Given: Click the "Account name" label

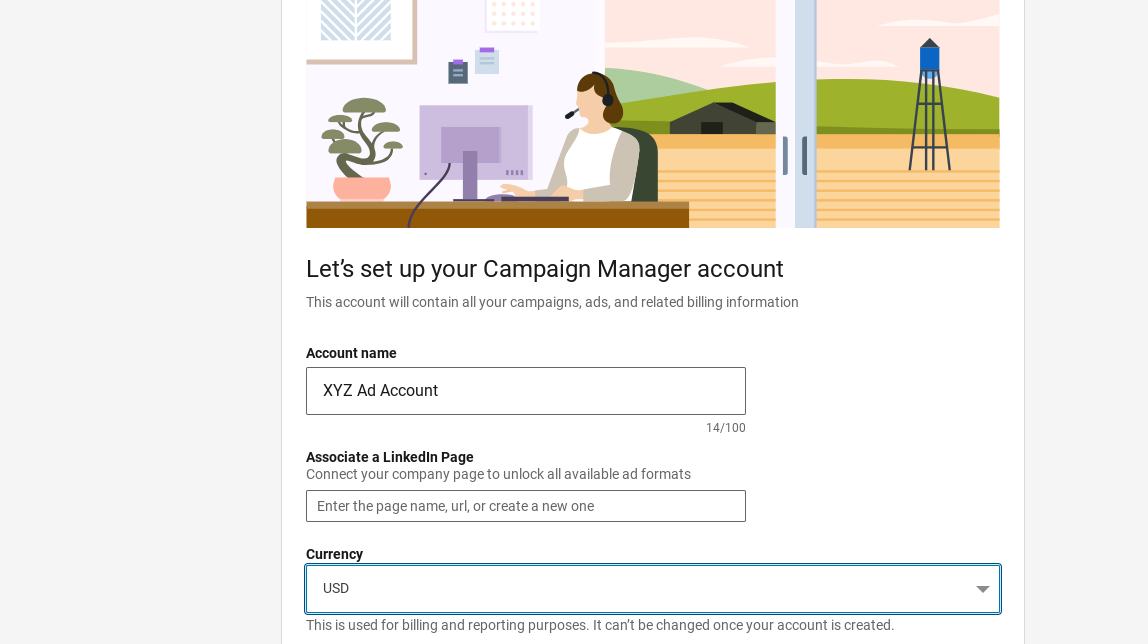Looking at the screenshot, I should (x=351, y=353).
